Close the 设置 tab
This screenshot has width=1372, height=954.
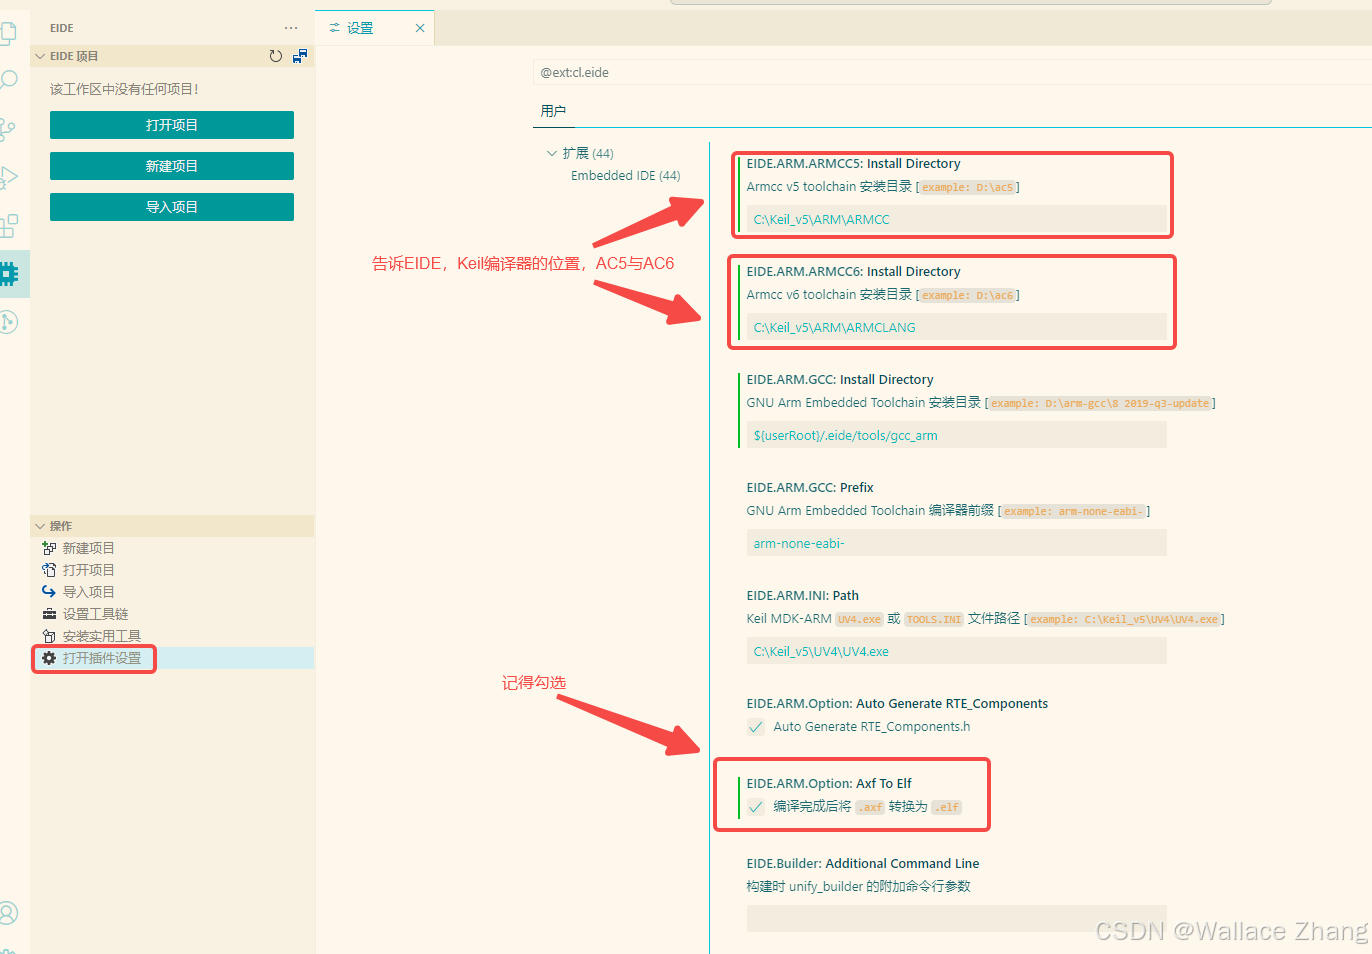tap(420, 28)
